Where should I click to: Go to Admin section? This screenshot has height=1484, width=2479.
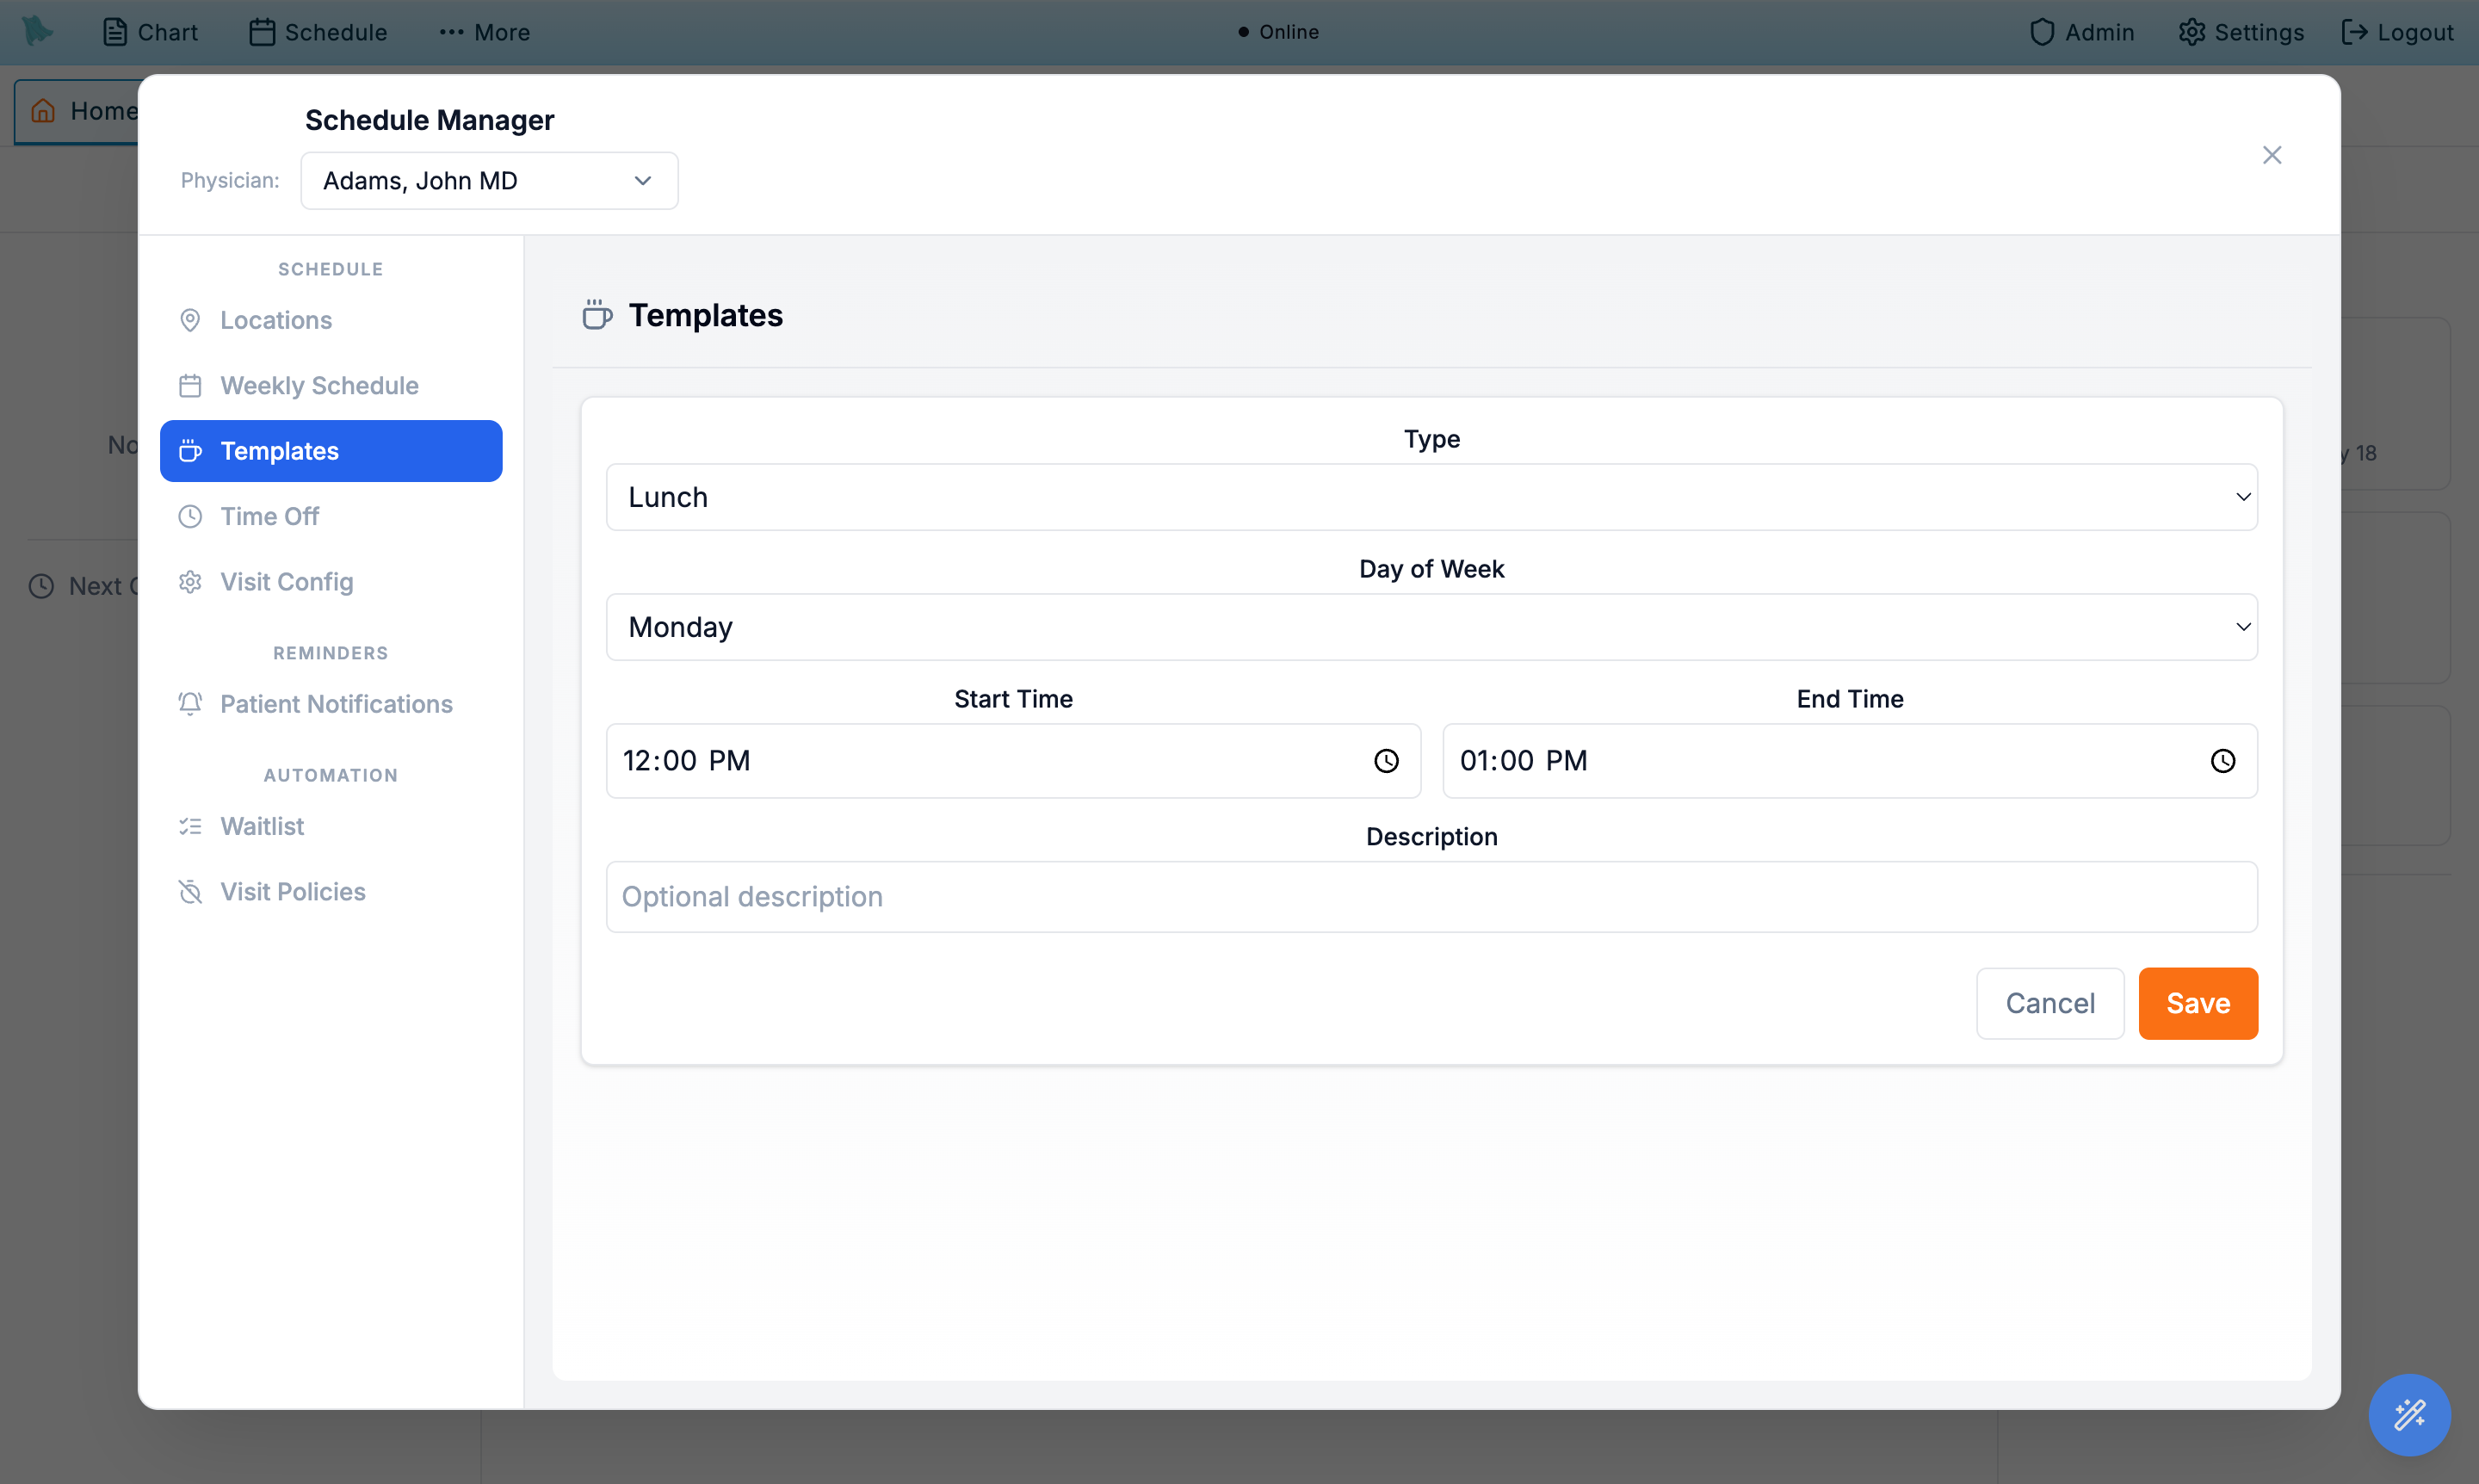pos(2082,32)
